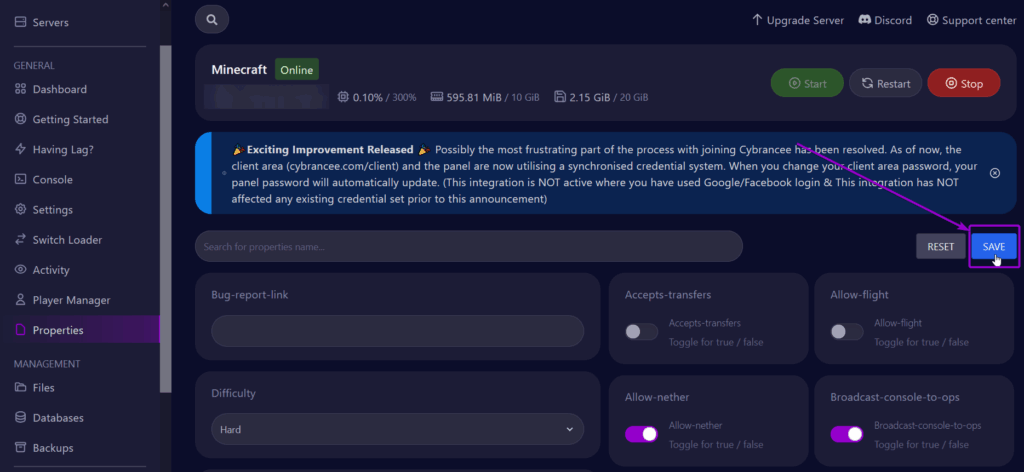Image resolution: width=1024 pixels, height=472 pixels.
Task: Click the Activity eye icon
Action: click(20, 269)
